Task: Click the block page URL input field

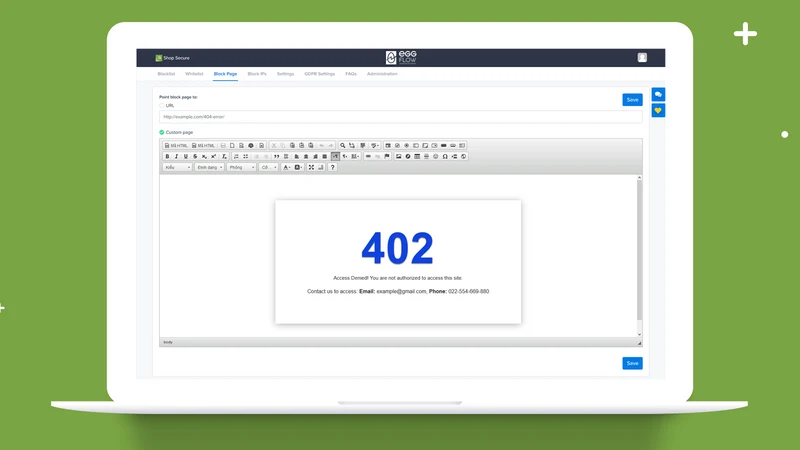Action: (x=401, y=117)
